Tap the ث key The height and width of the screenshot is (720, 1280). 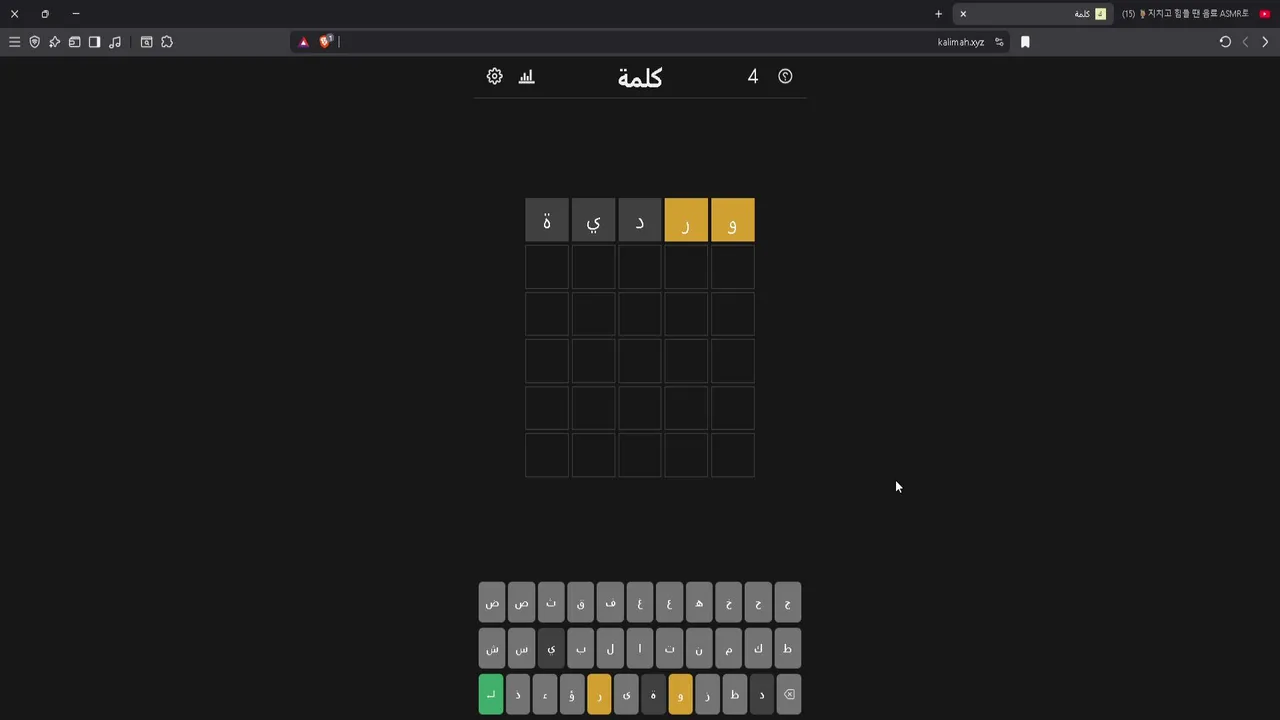click(x=551, y=603)
